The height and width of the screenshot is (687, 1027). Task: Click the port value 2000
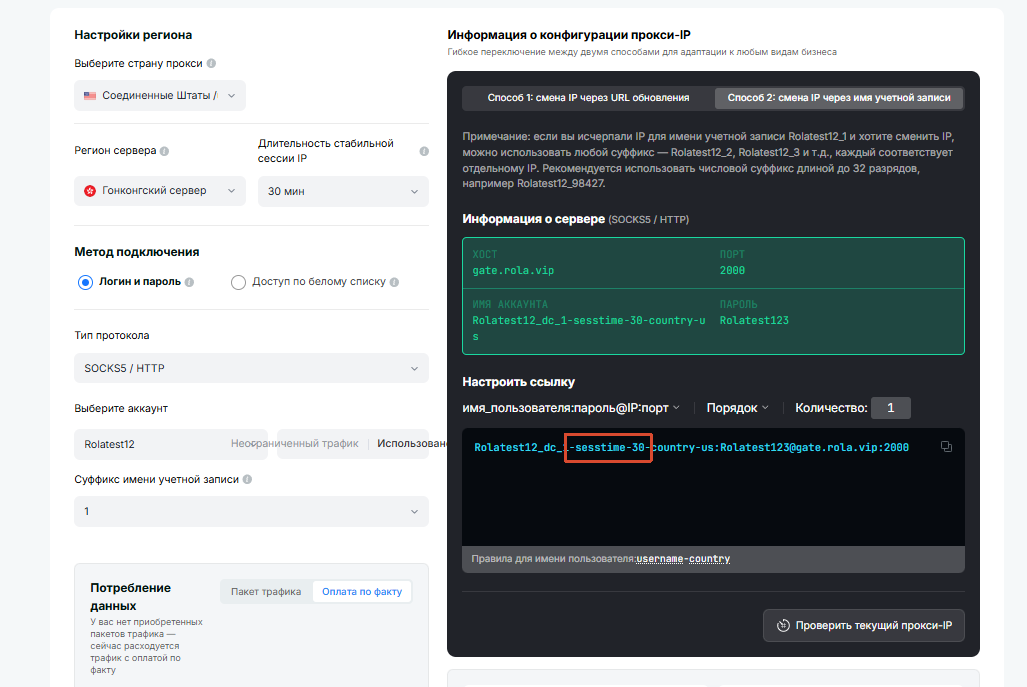(x=732, y=270)
